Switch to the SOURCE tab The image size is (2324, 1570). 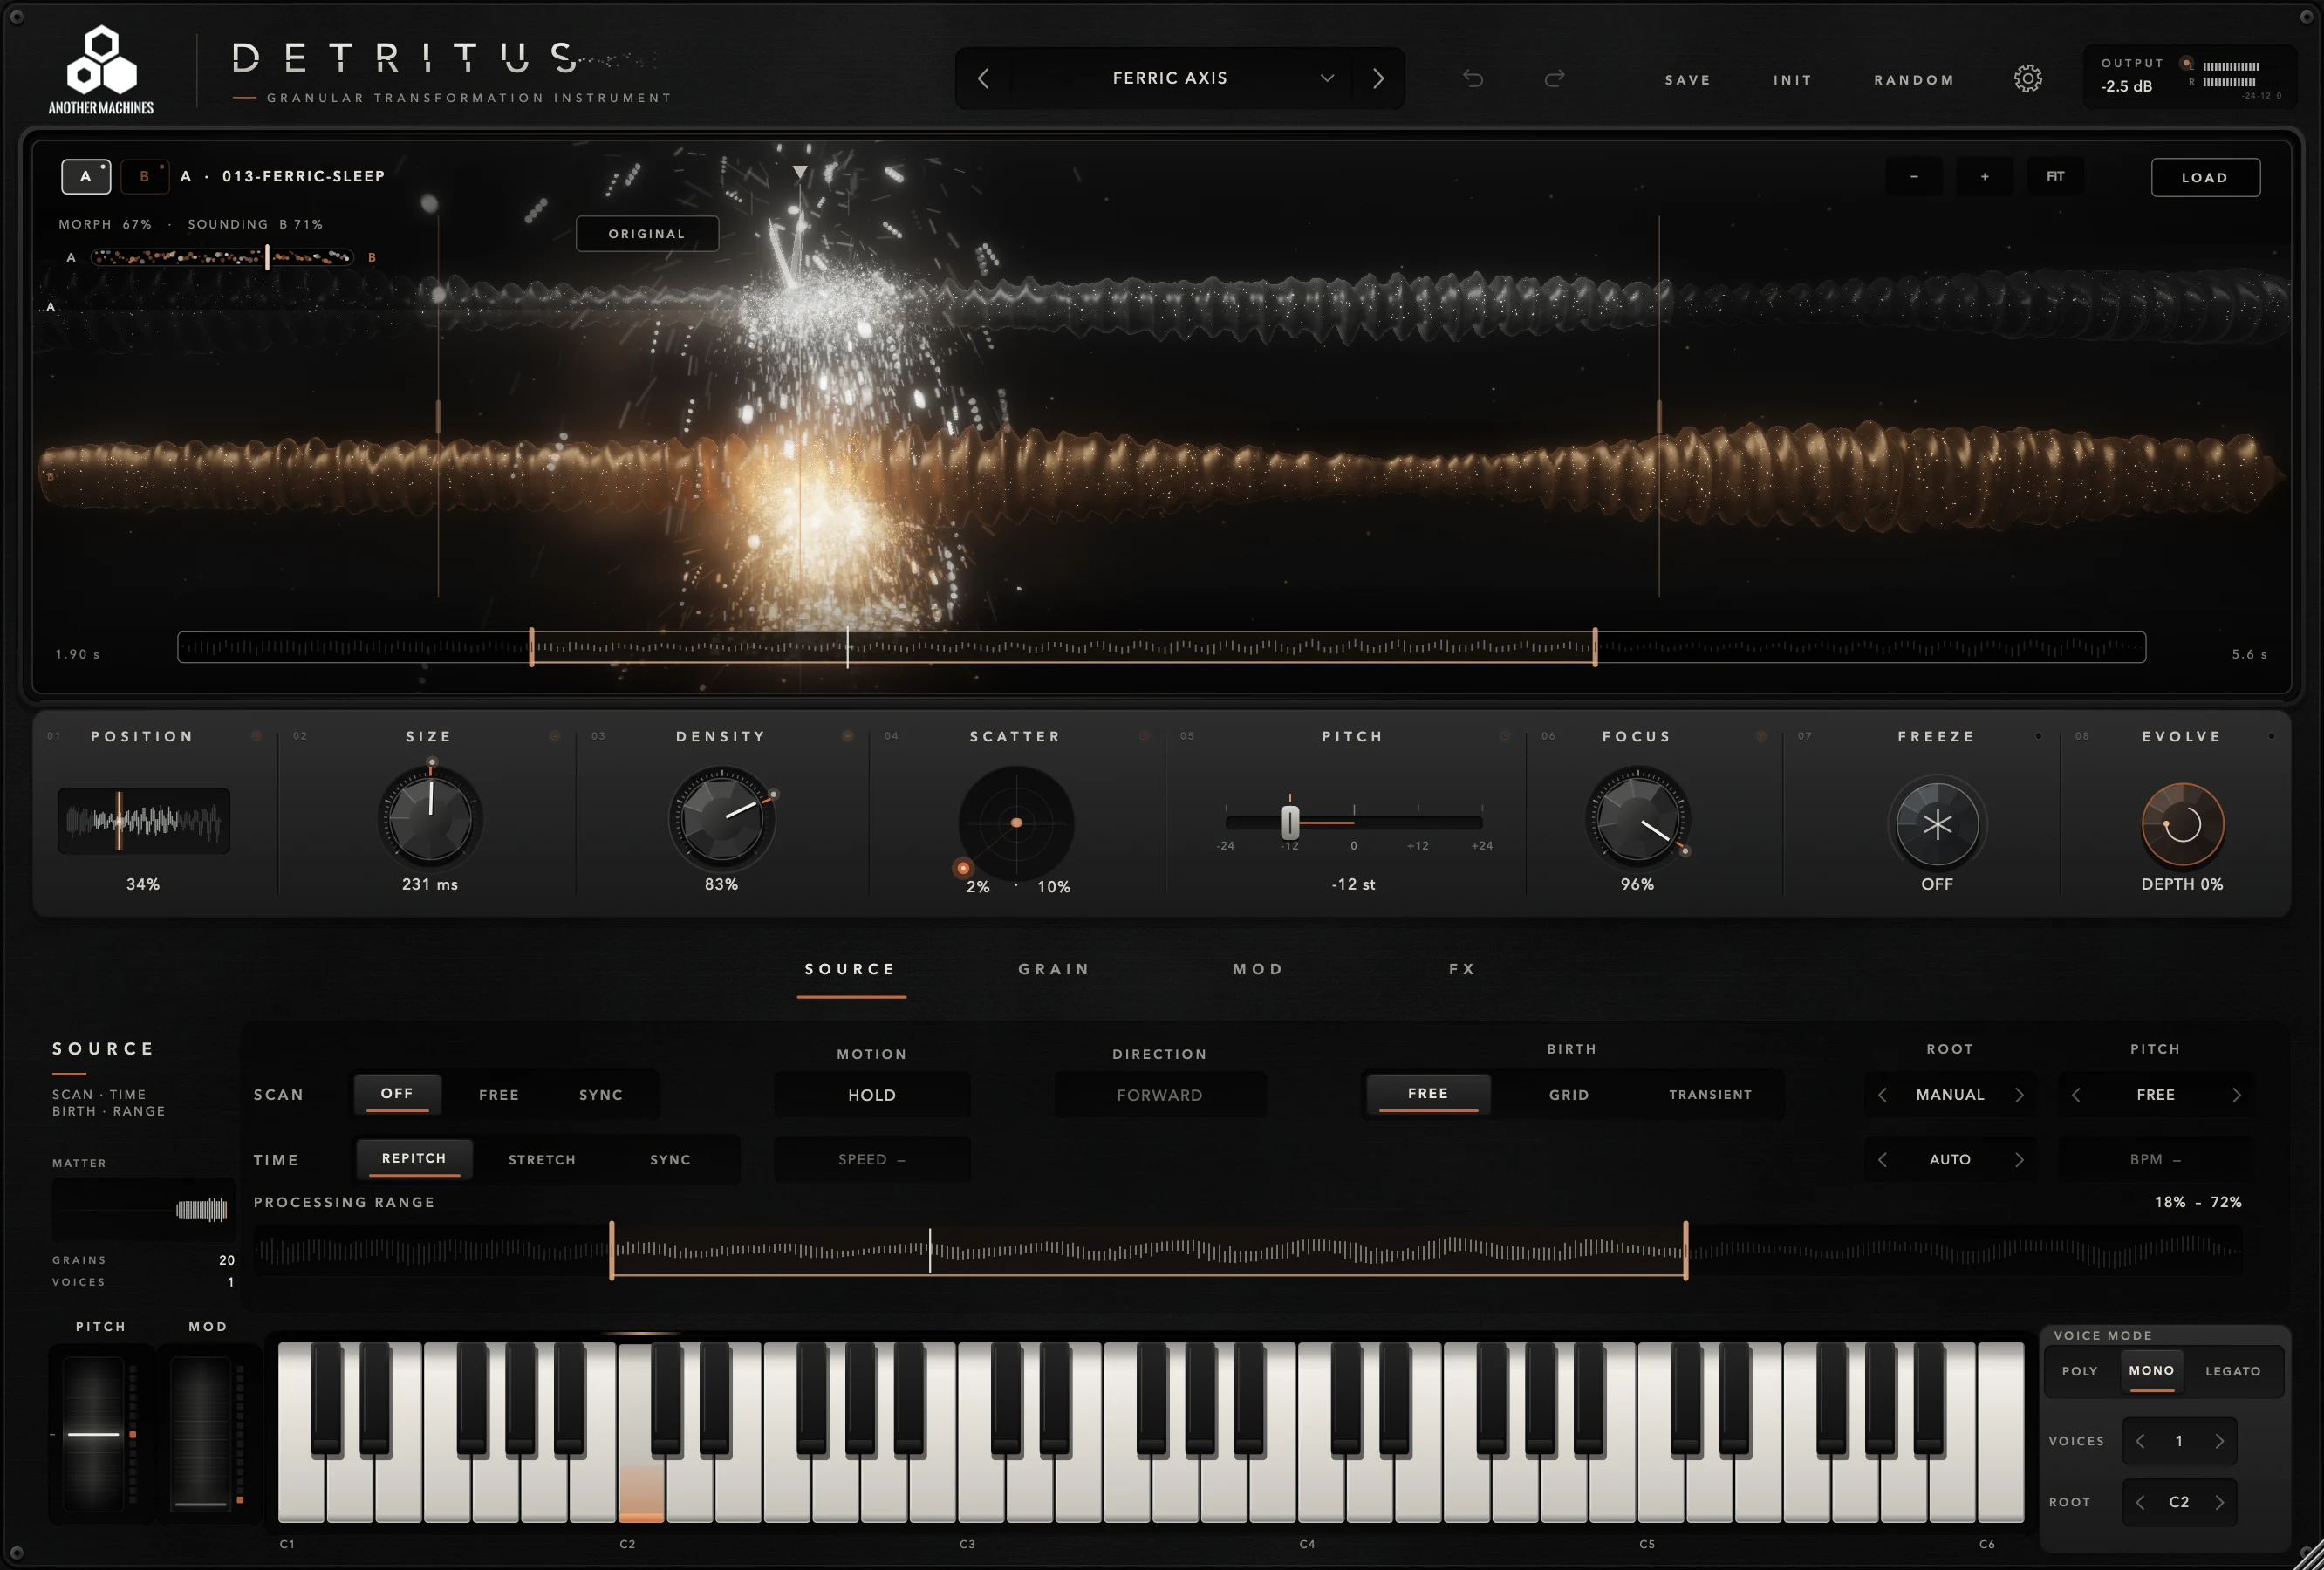(x=851, y=969)
